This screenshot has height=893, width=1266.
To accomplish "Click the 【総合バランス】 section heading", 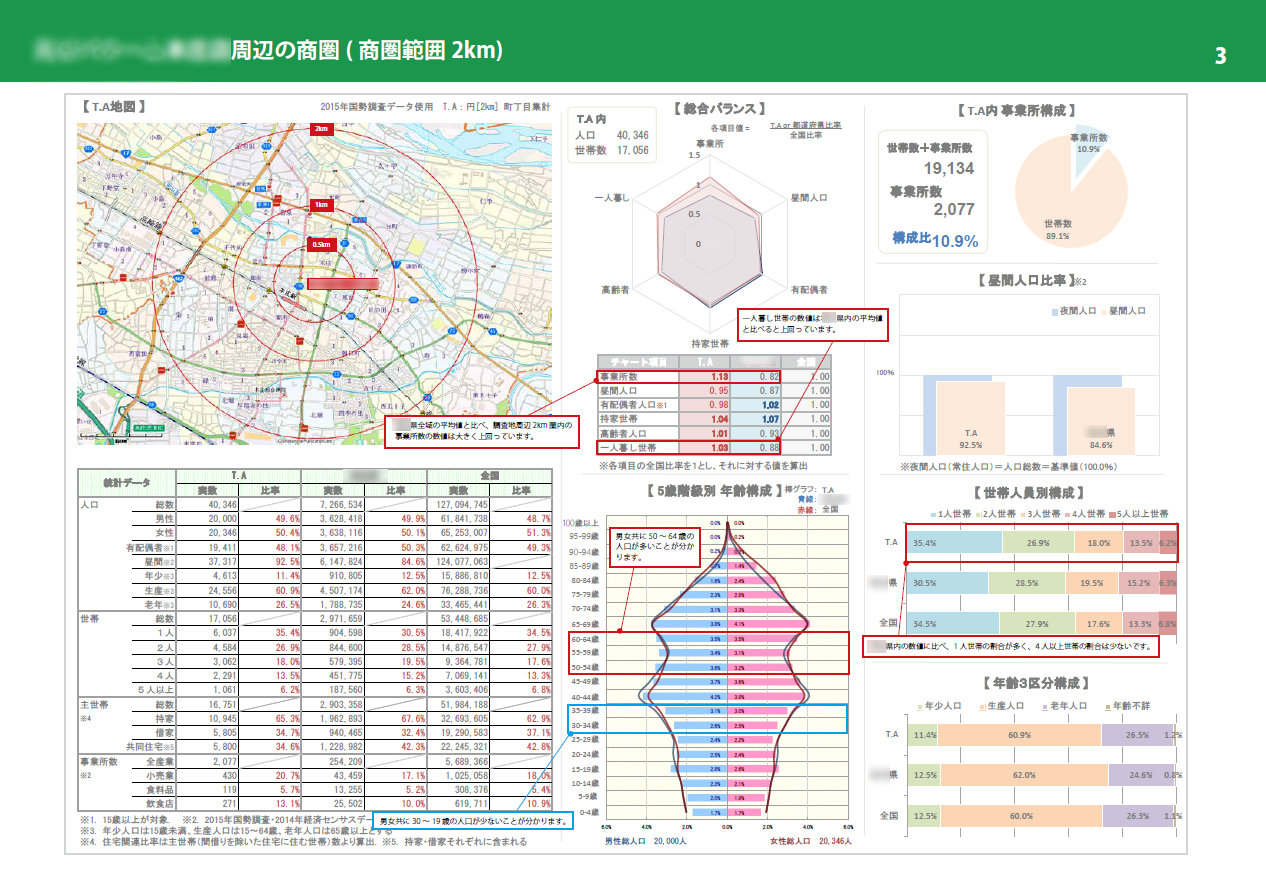I will (x=719, y=109).
